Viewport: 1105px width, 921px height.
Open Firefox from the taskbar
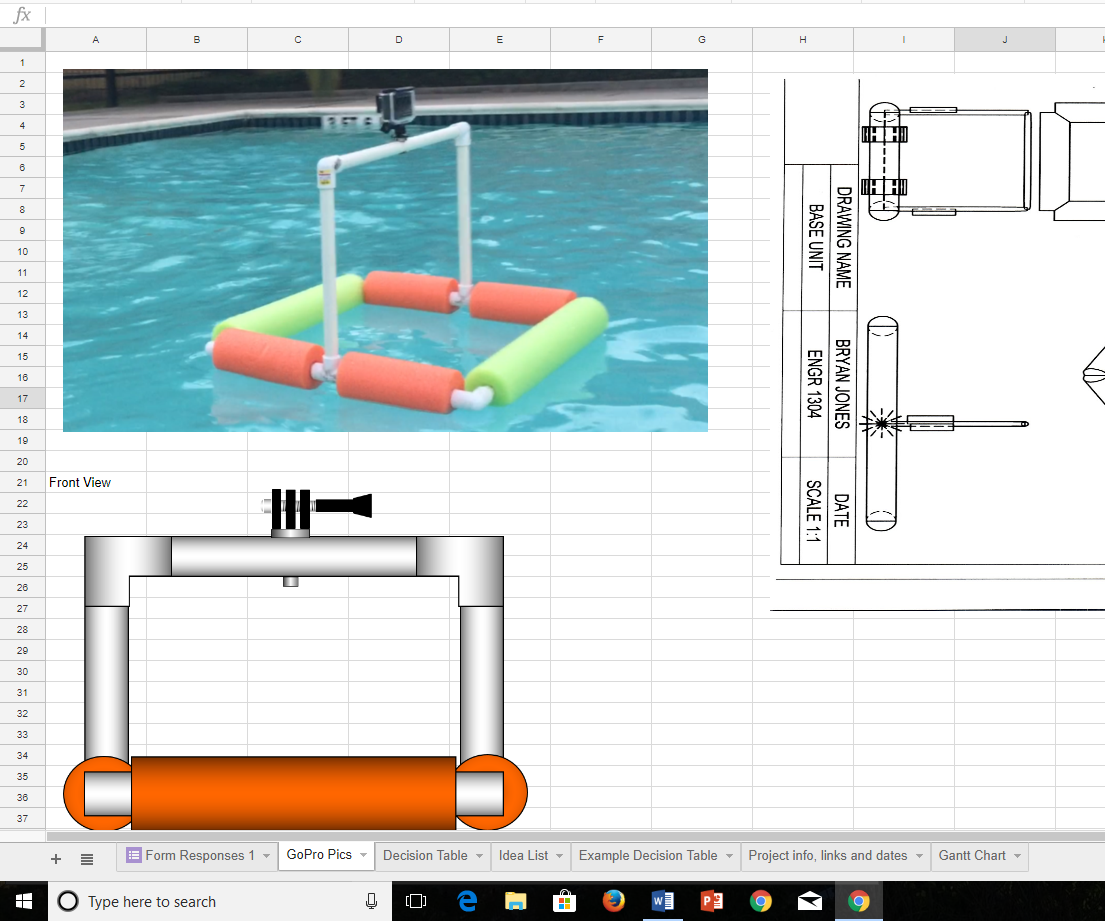[x=613, y=901]
